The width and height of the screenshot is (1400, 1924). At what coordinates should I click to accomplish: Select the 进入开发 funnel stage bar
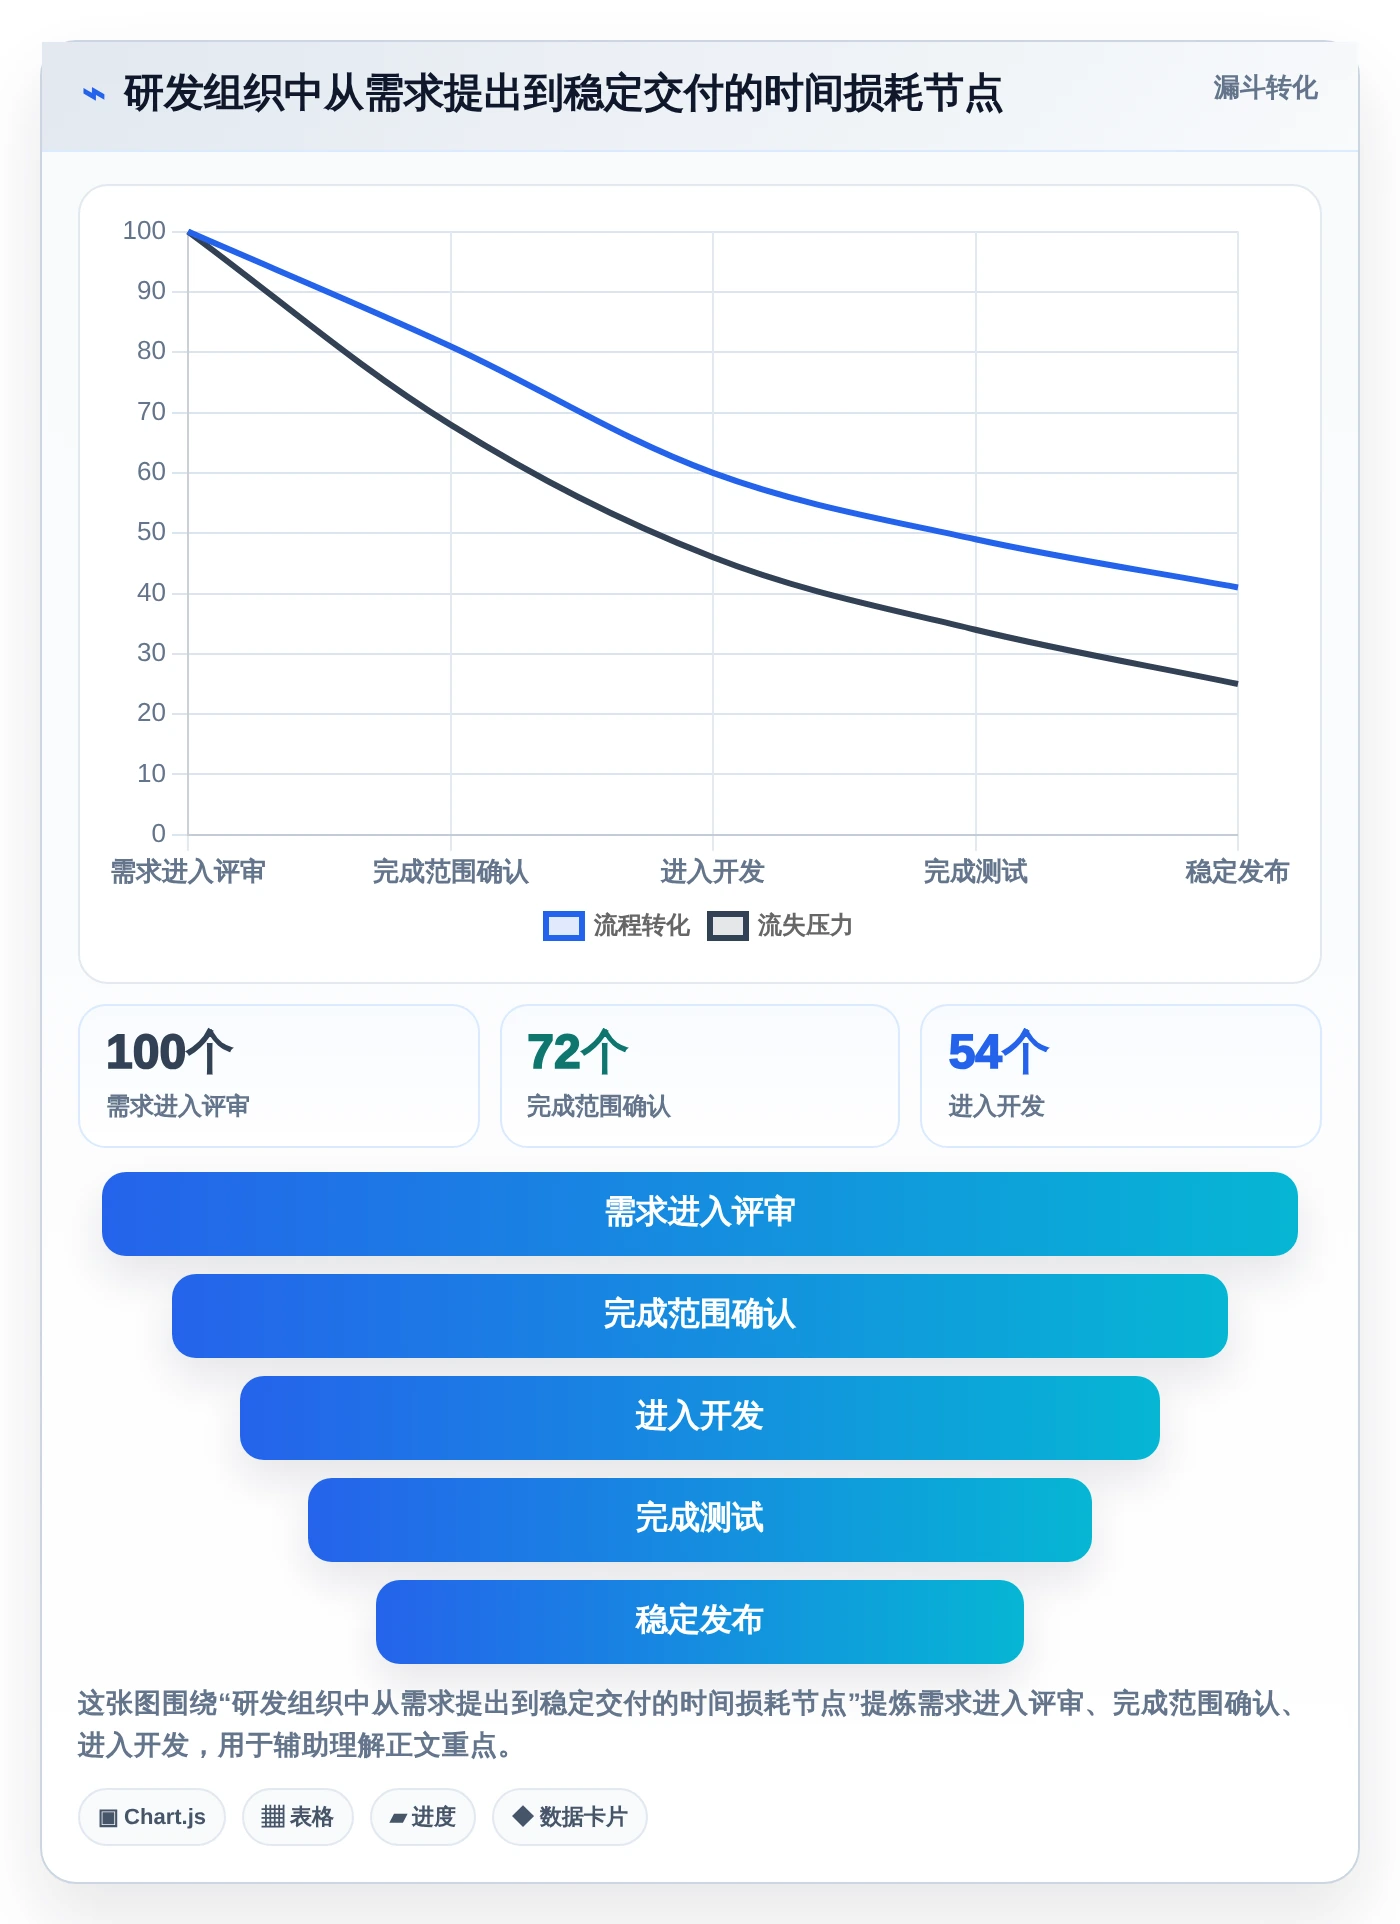pyautogui.click(x=700, y=1418)
